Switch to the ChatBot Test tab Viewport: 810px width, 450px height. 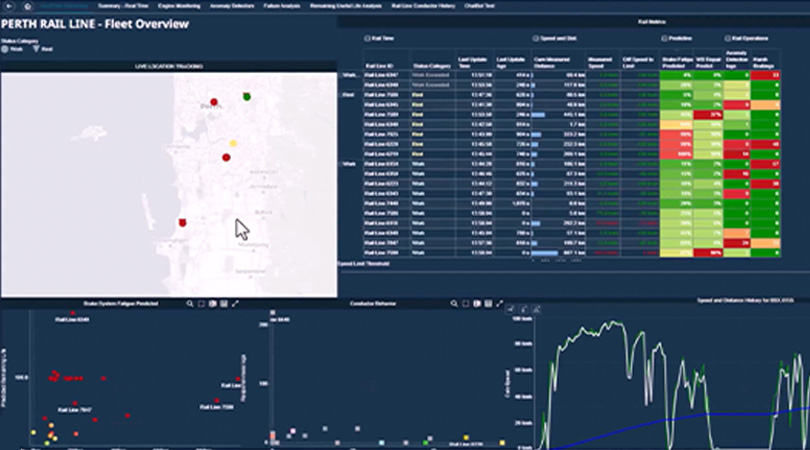tap(479, 6)
